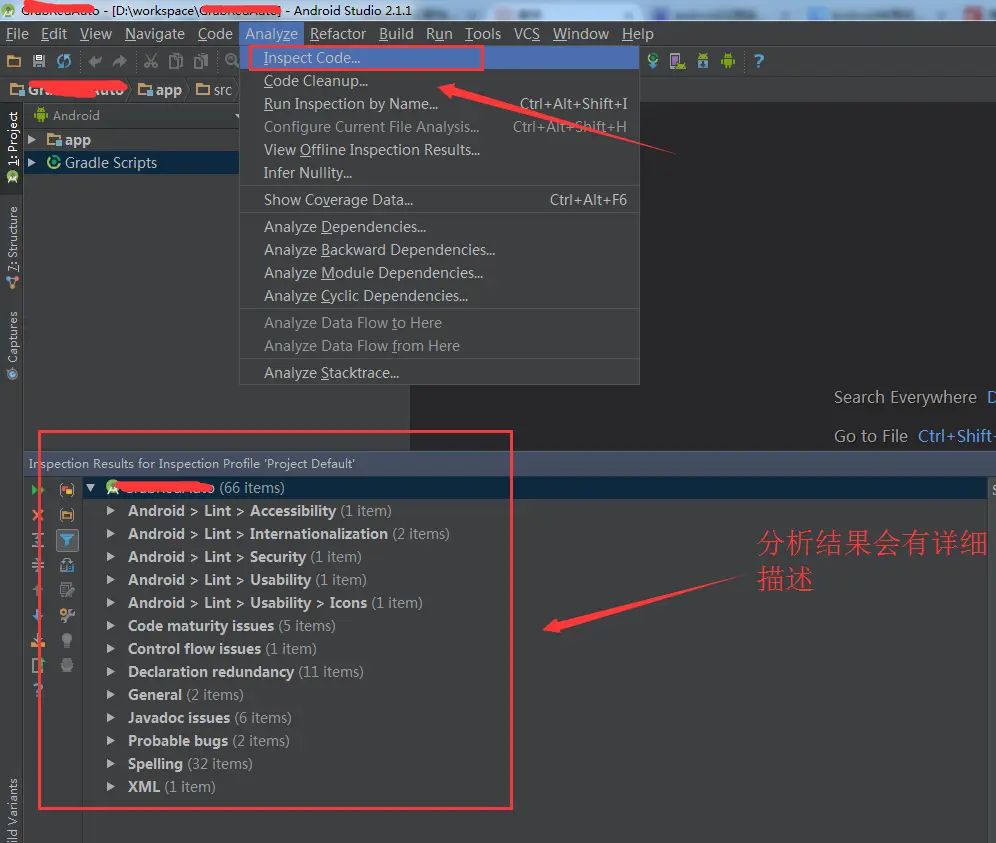Viewport: 996px width, 843px height.
Task: Expand Android Lint Security results
Action: pyautogui.click(x=111, y=556)
